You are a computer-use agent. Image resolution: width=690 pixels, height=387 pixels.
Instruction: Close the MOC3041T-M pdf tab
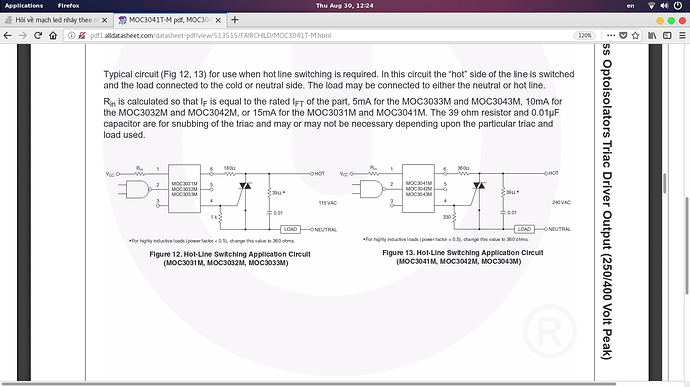[x=218, y=20]
